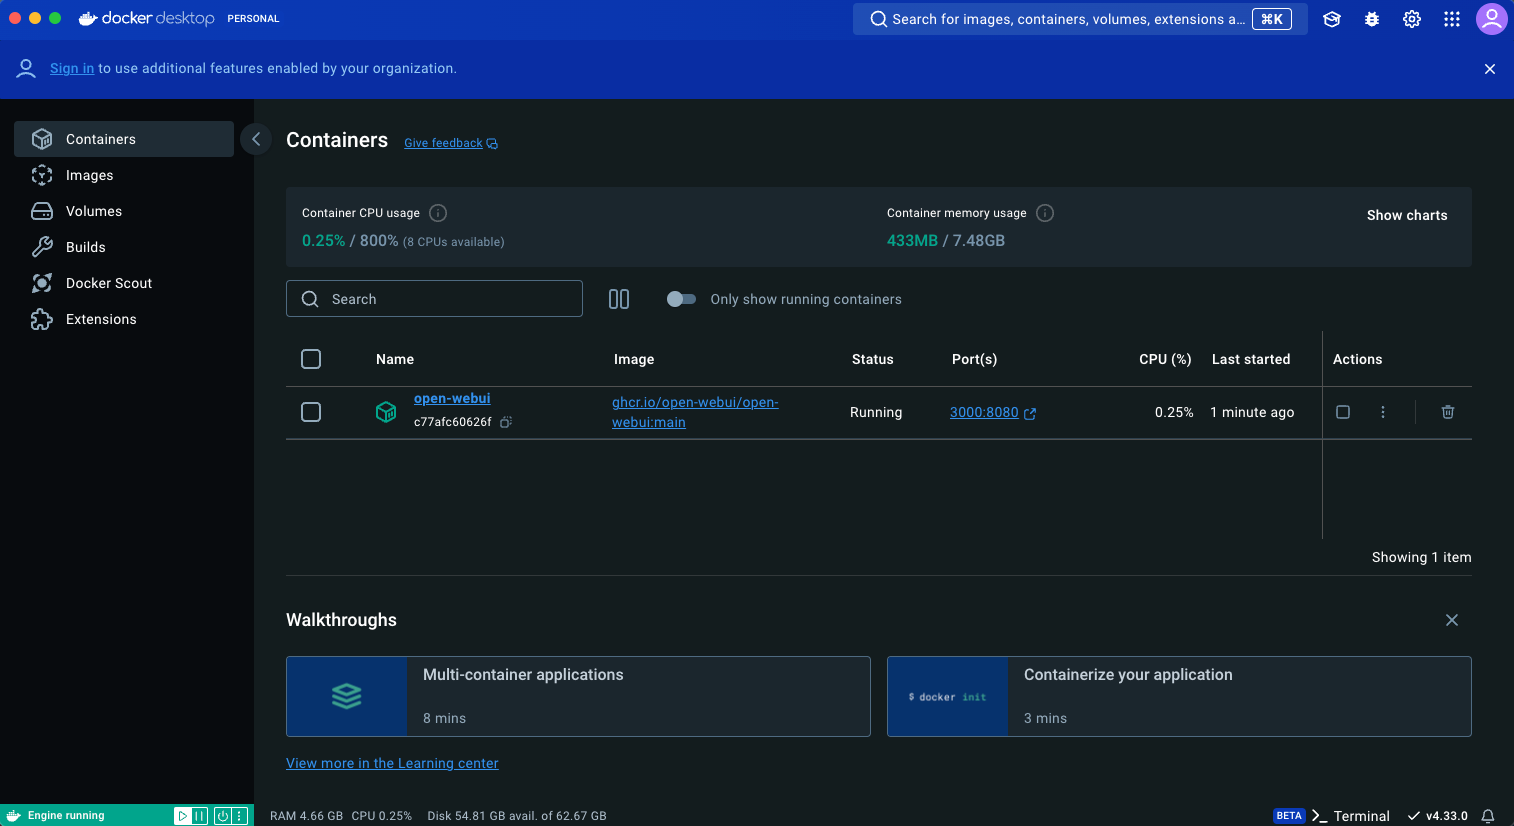This screenshot has height=826, width=1514.
Task: Go to the Images sidebar item
Action: coord(124,175)
